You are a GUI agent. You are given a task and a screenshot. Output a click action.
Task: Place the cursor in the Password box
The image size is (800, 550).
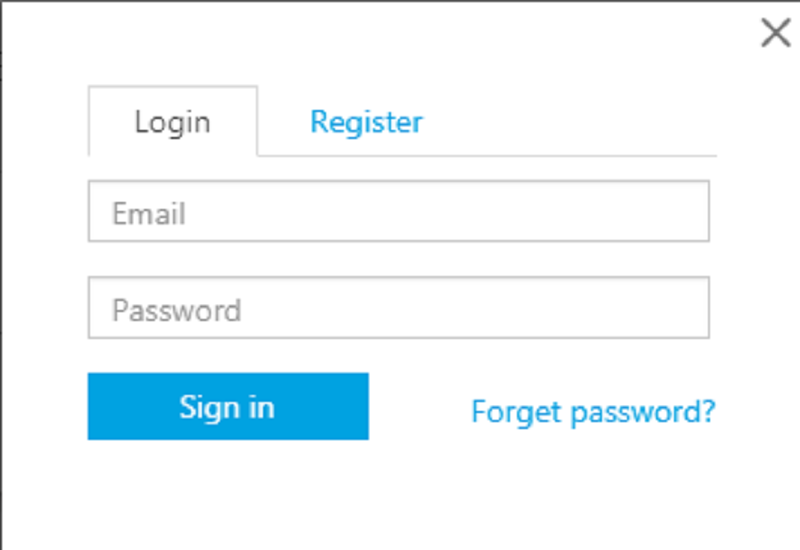pyautogui.click(x=398, y=307)
